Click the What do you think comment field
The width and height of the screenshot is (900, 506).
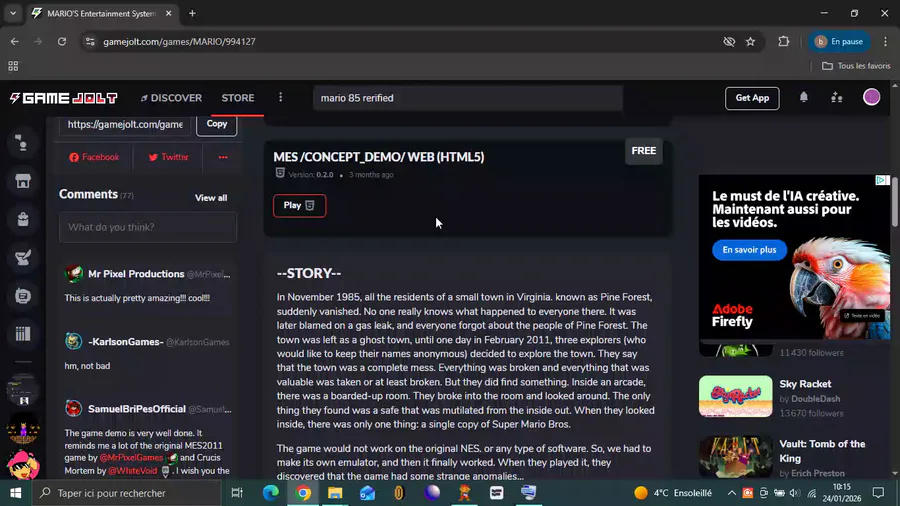click(148, 227)
